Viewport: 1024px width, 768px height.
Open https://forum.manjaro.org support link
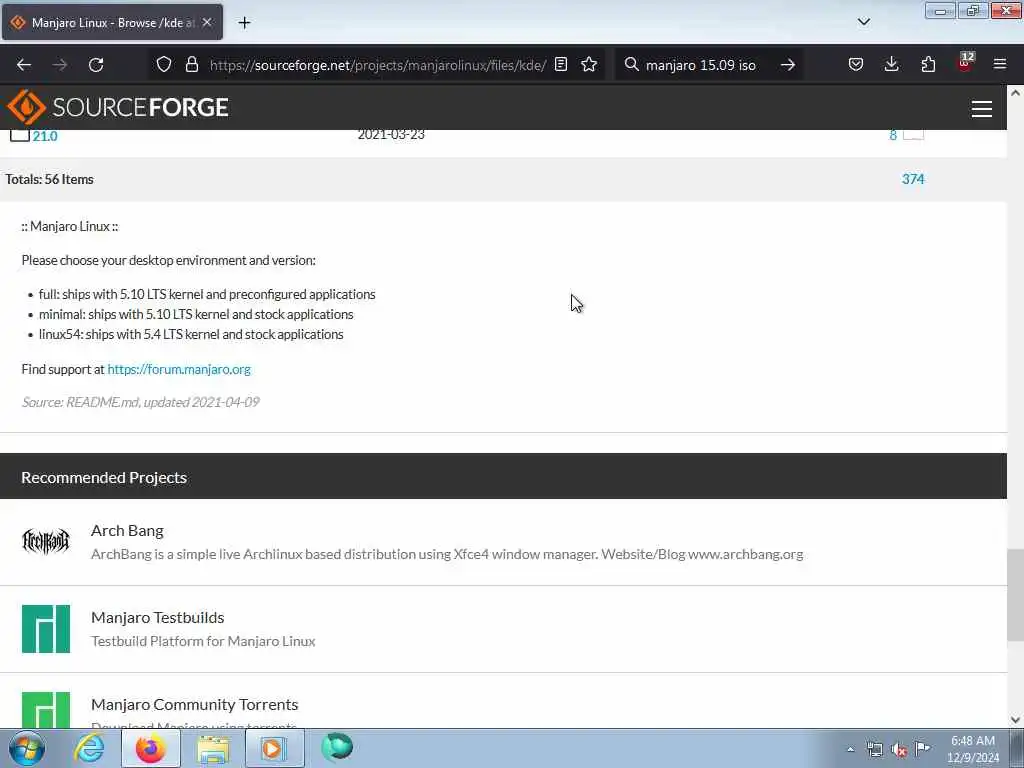click(x=179, y=369)
